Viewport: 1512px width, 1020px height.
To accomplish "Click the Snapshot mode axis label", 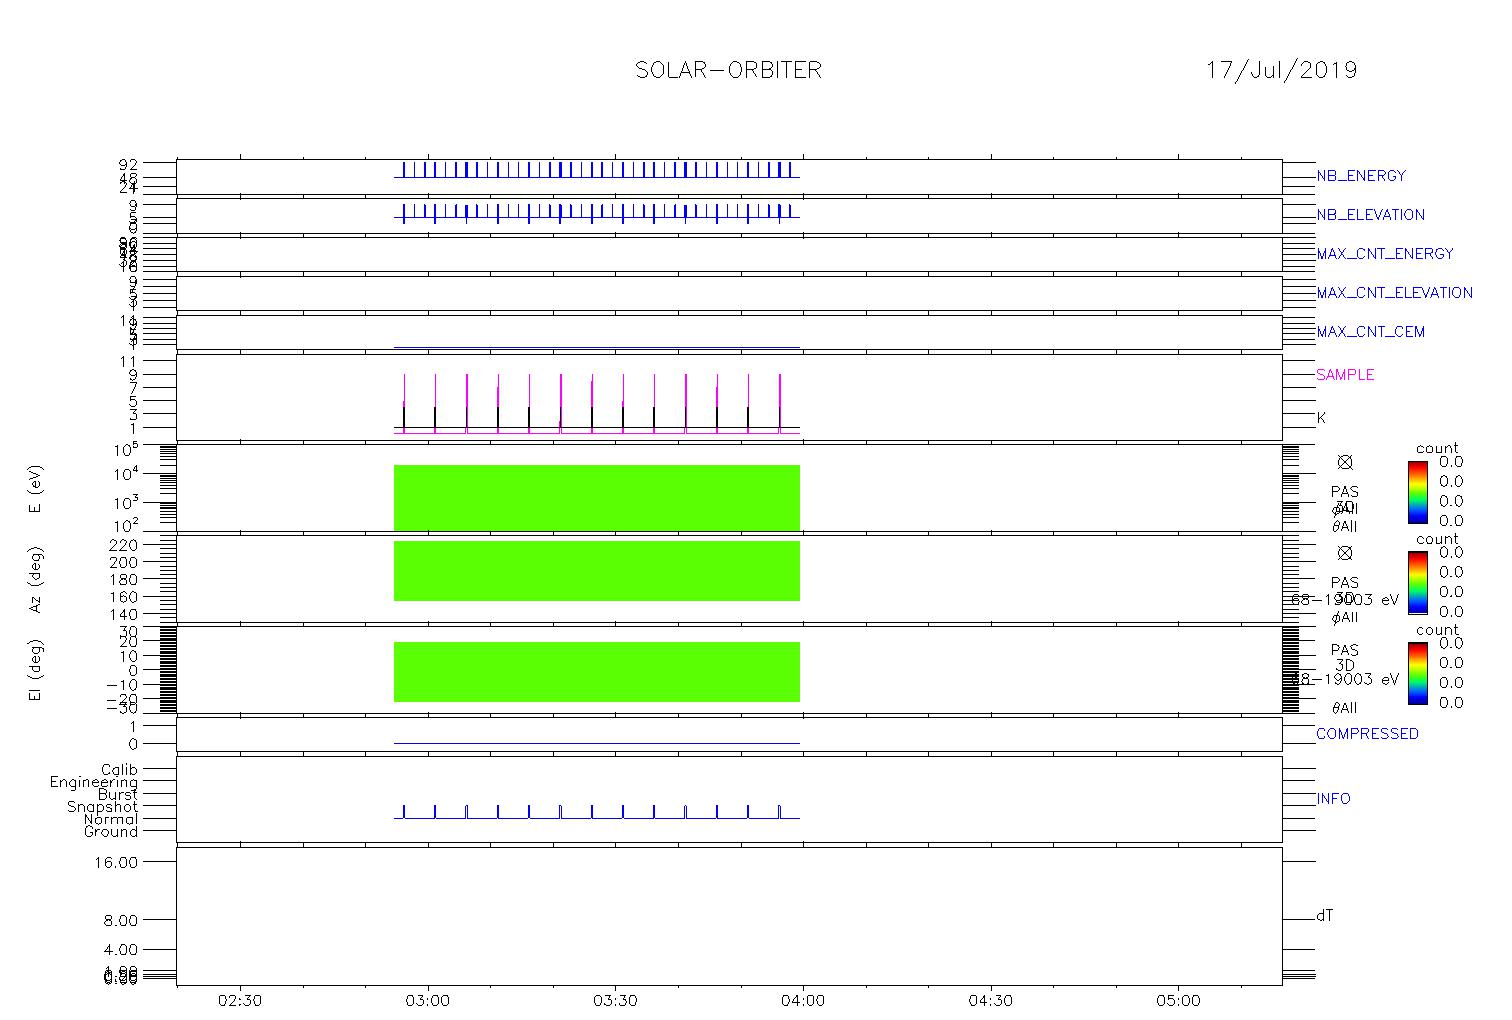I will tap(103, 807).
